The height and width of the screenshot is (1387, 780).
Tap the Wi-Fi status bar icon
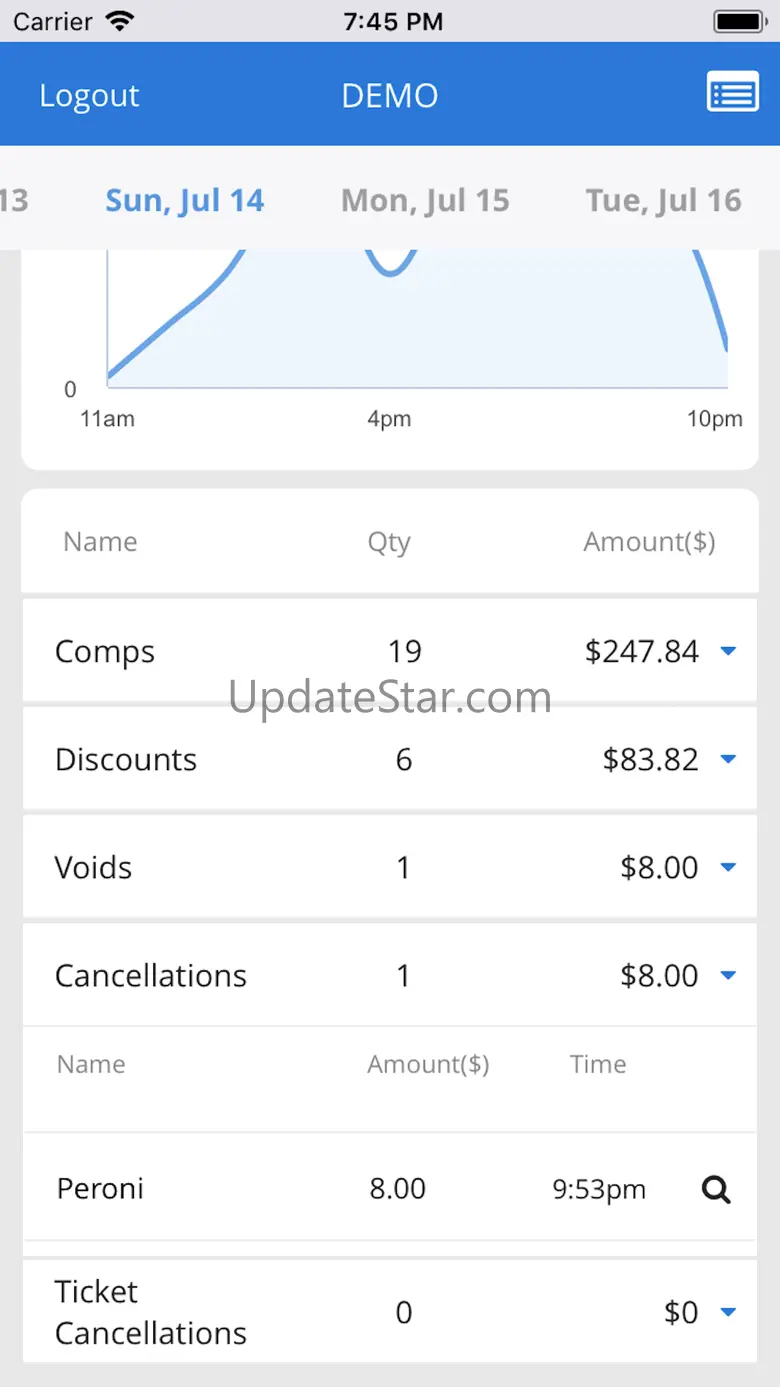point(121,21)
